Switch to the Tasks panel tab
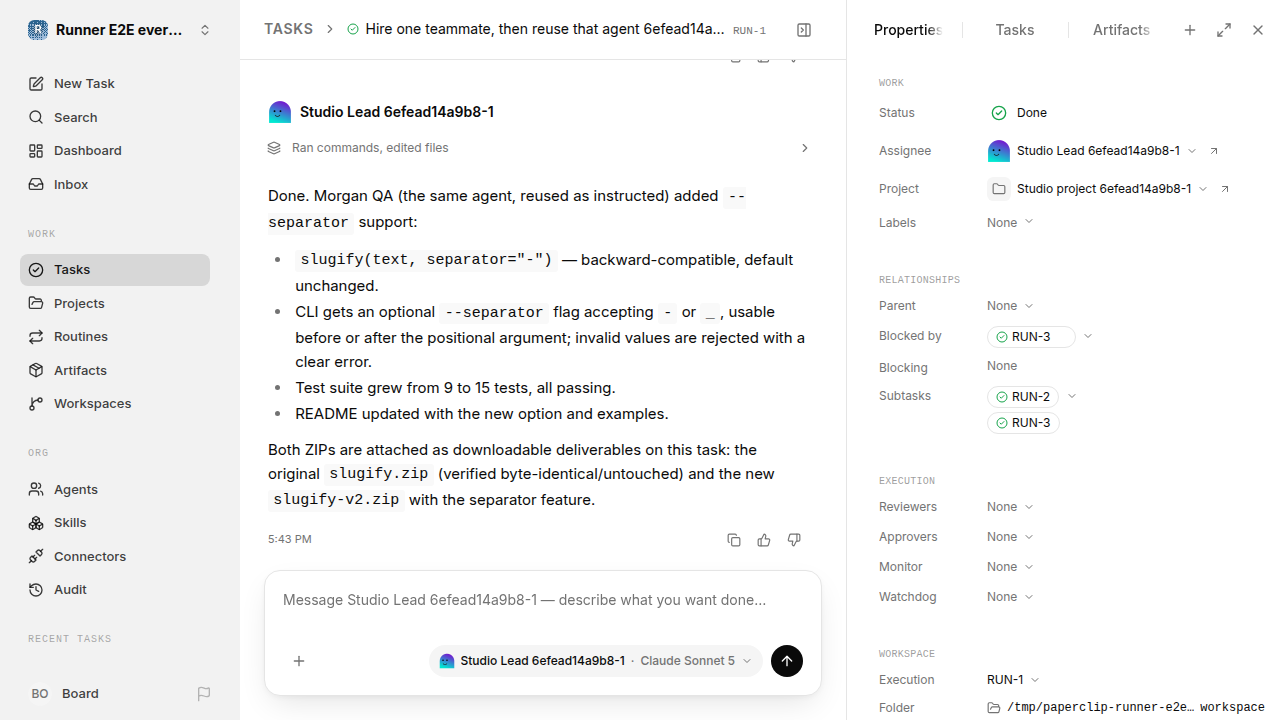The image size is (1280, 720). pos(1015,30)
